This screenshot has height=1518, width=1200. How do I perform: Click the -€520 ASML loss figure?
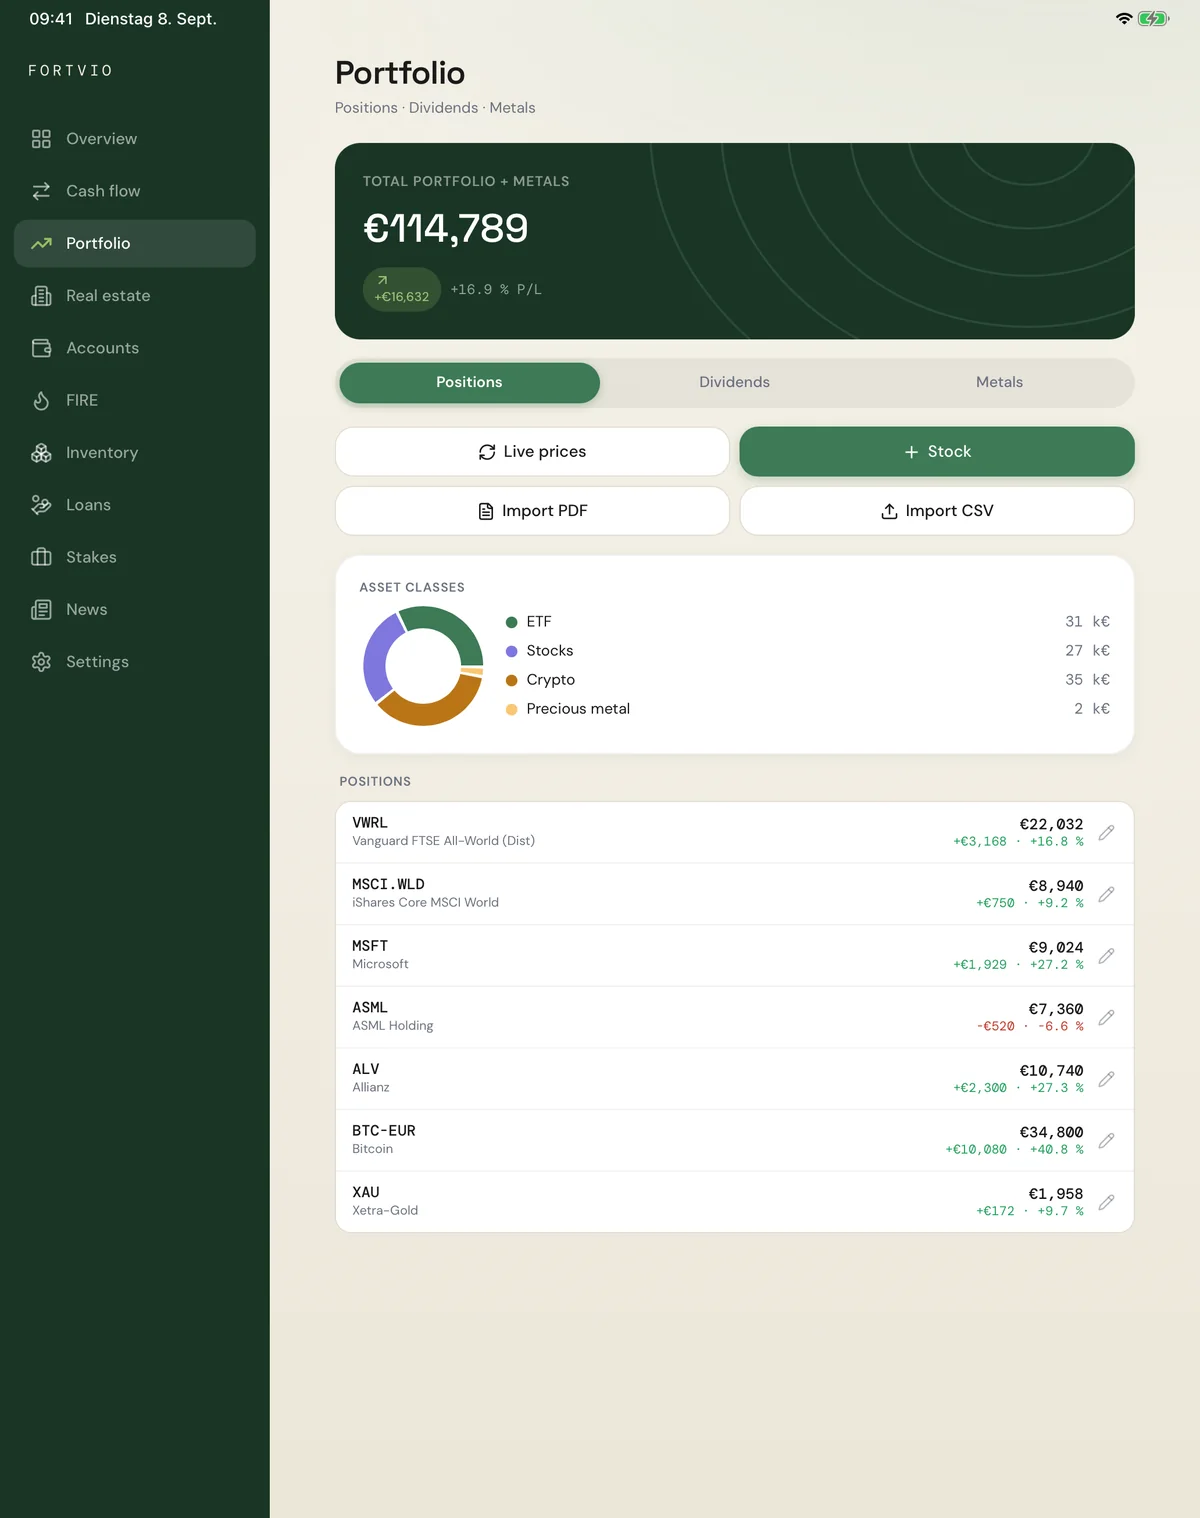point(995,1026)
